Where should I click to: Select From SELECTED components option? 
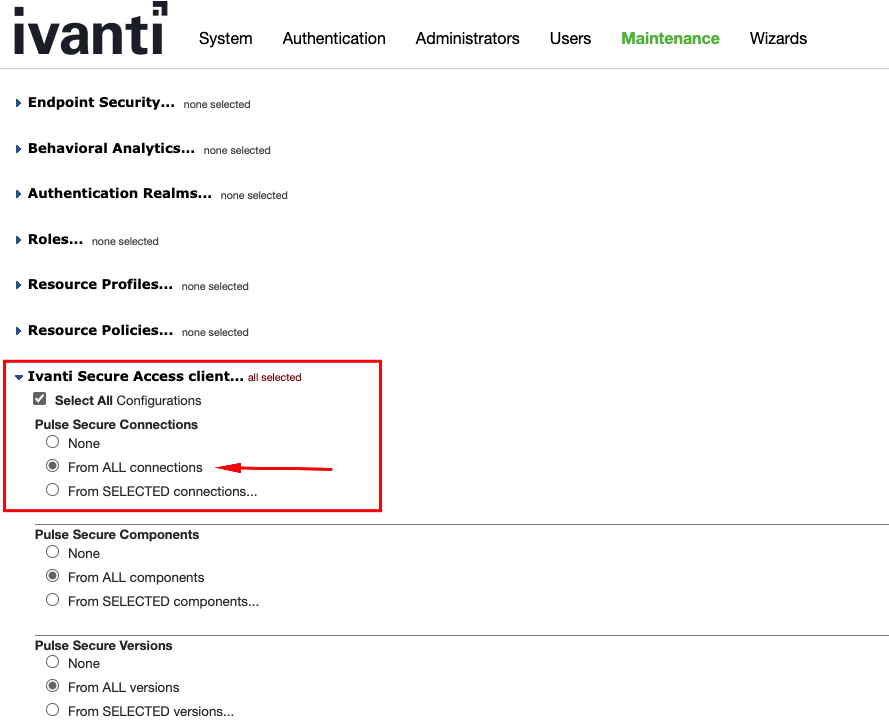[52, 599]
